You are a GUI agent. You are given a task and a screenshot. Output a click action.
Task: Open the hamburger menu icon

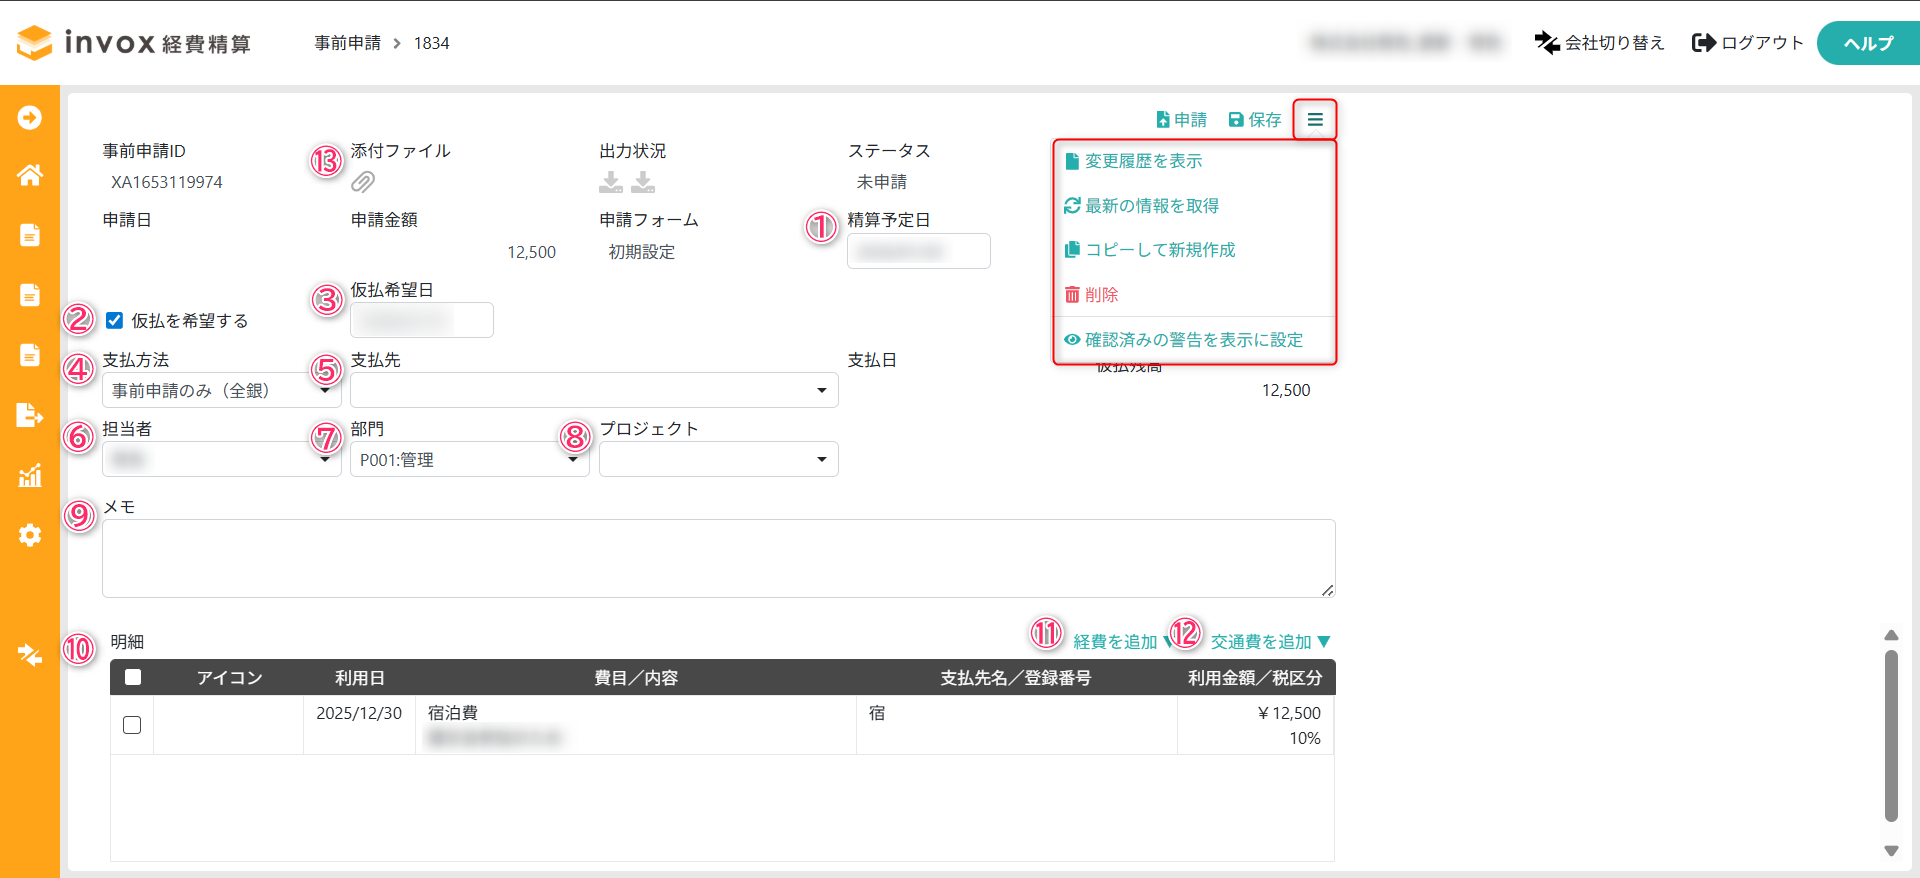pyautogui.click(x=1314, y=120)
